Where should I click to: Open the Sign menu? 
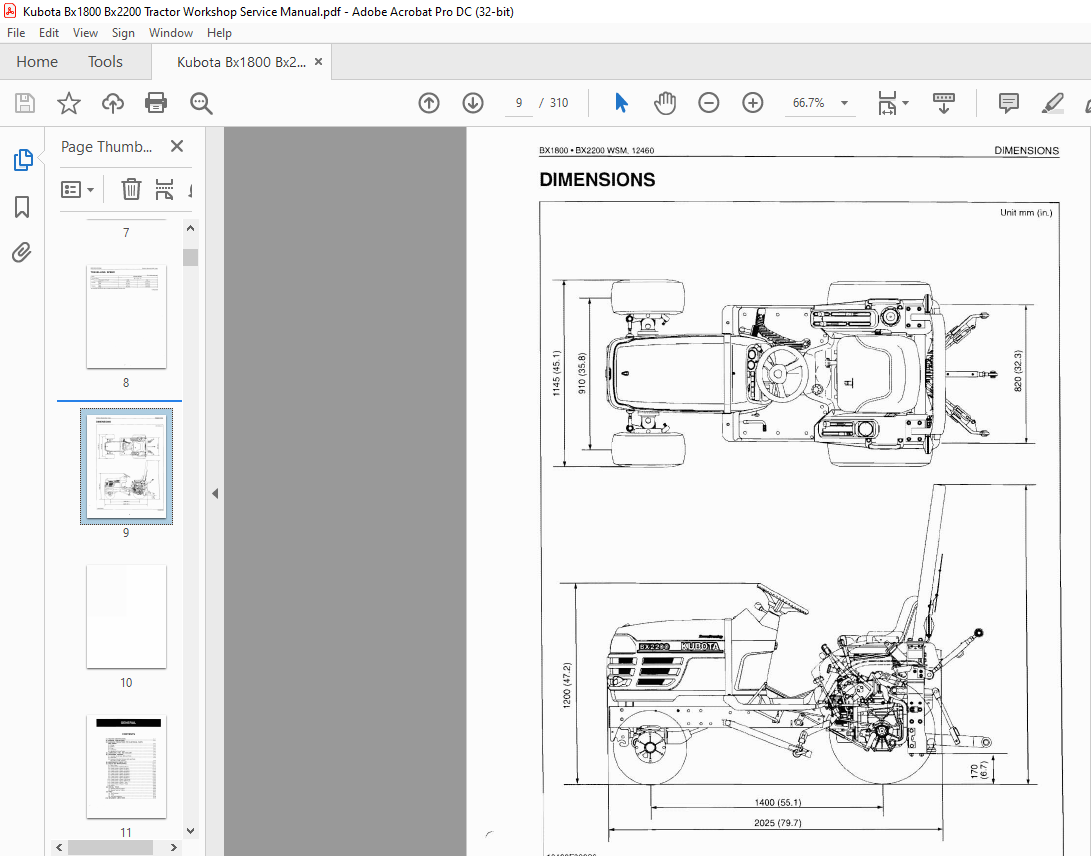click(123, 33)
